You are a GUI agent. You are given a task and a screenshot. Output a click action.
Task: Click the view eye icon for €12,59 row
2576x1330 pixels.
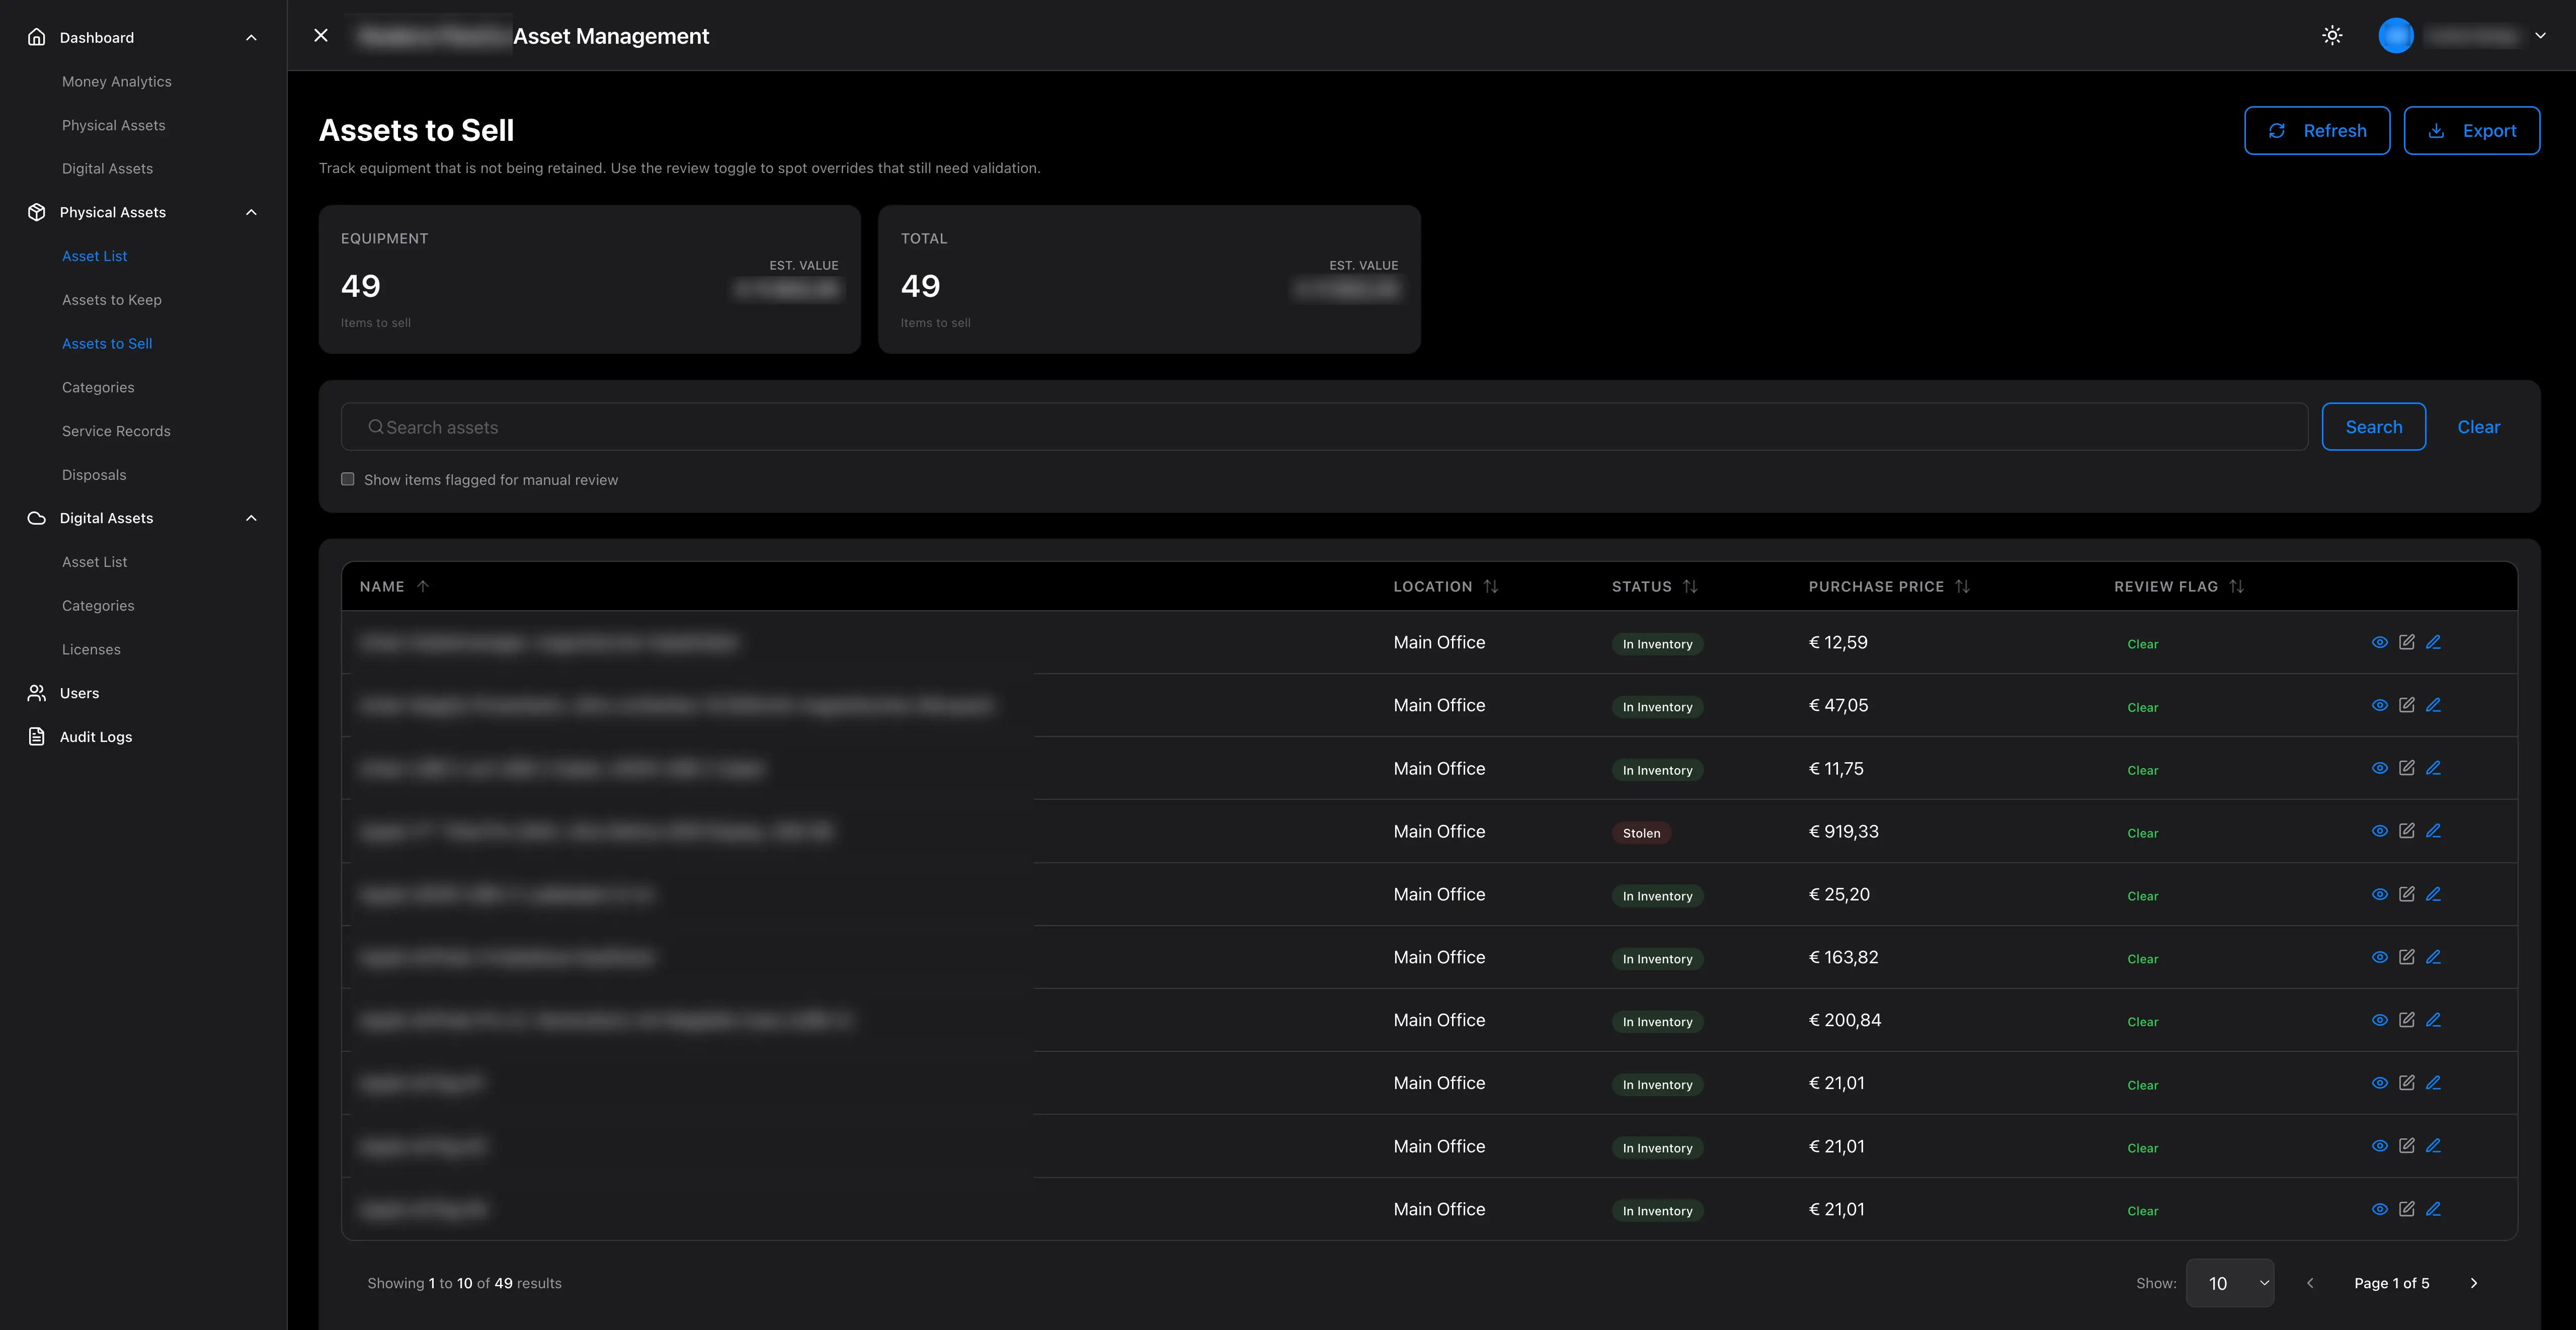coord(2379,643)
